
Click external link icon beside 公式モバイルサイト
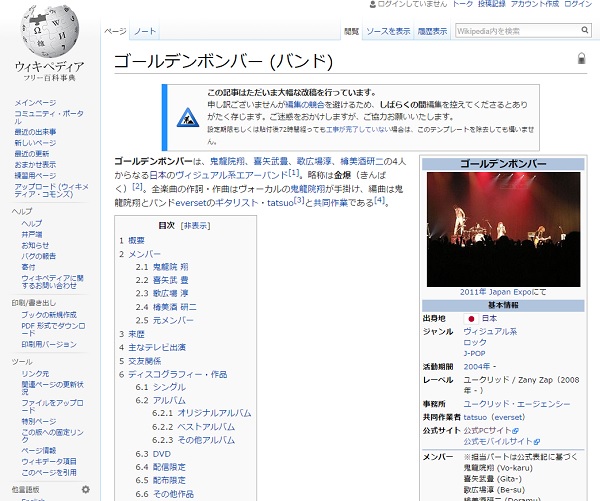pyautogui.click(x=536, y=442)
